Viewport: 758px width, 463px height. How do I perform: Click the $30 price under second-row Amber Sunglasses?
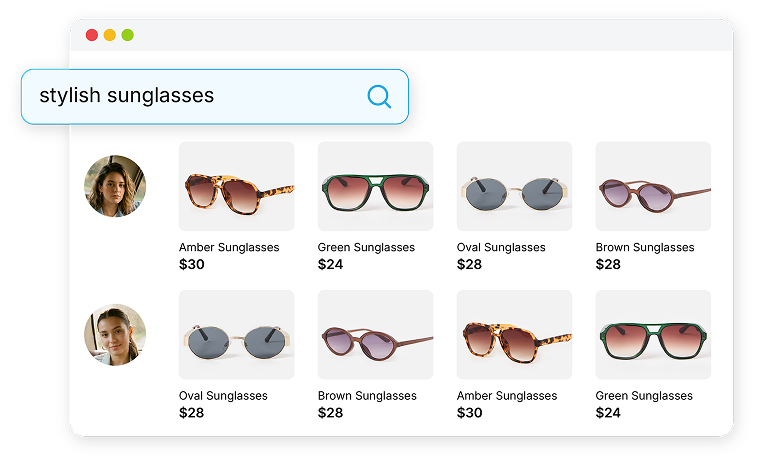coord(469,413)
